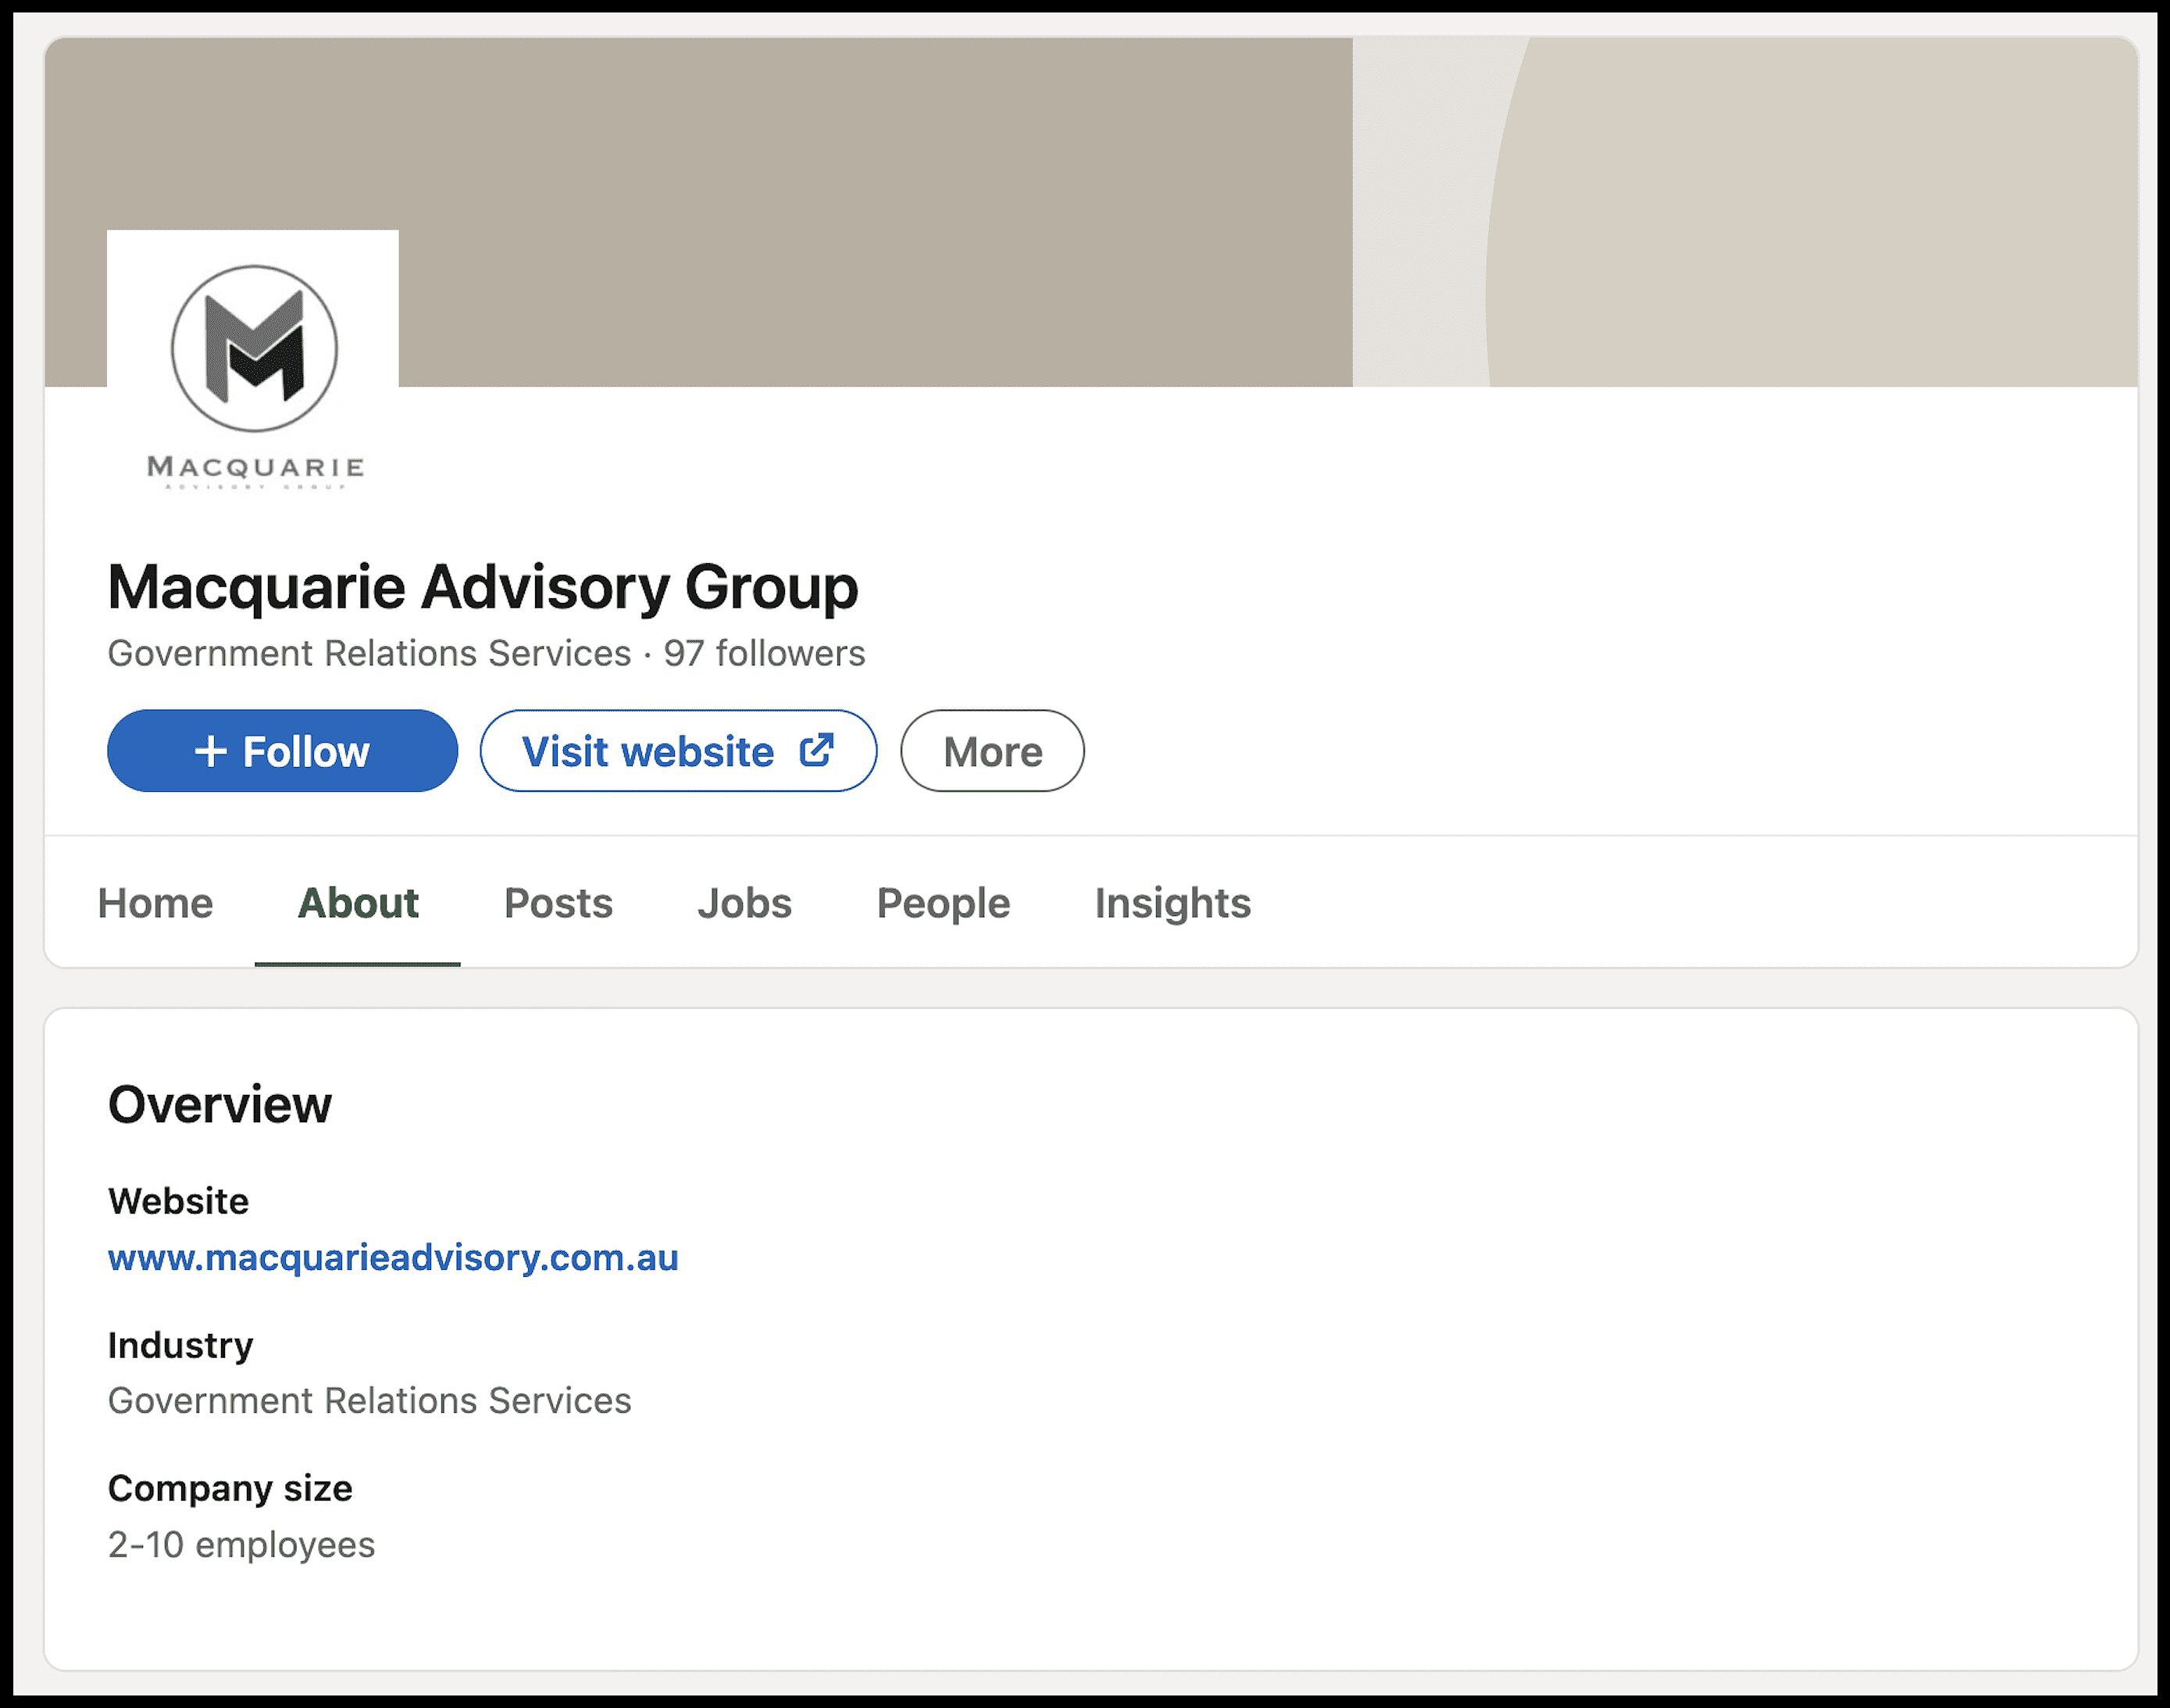This screenshot has height=1708, width=2170.
Task: Open the More options button
Action: coord(992,751)
